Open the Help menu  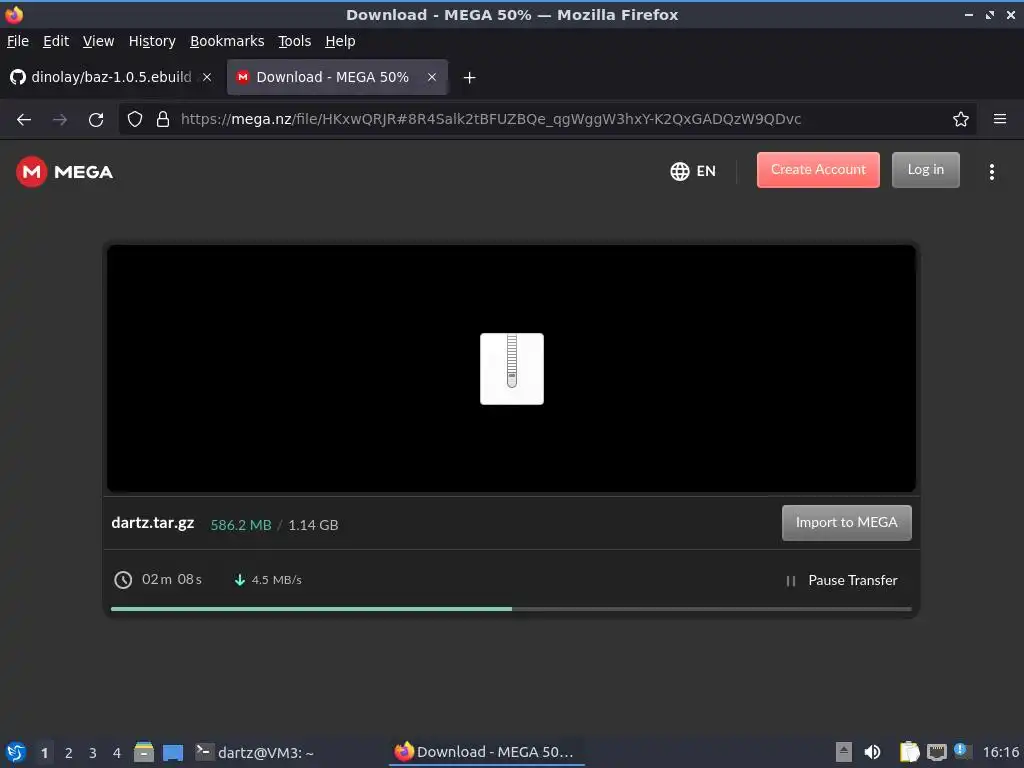click(340, 41)
